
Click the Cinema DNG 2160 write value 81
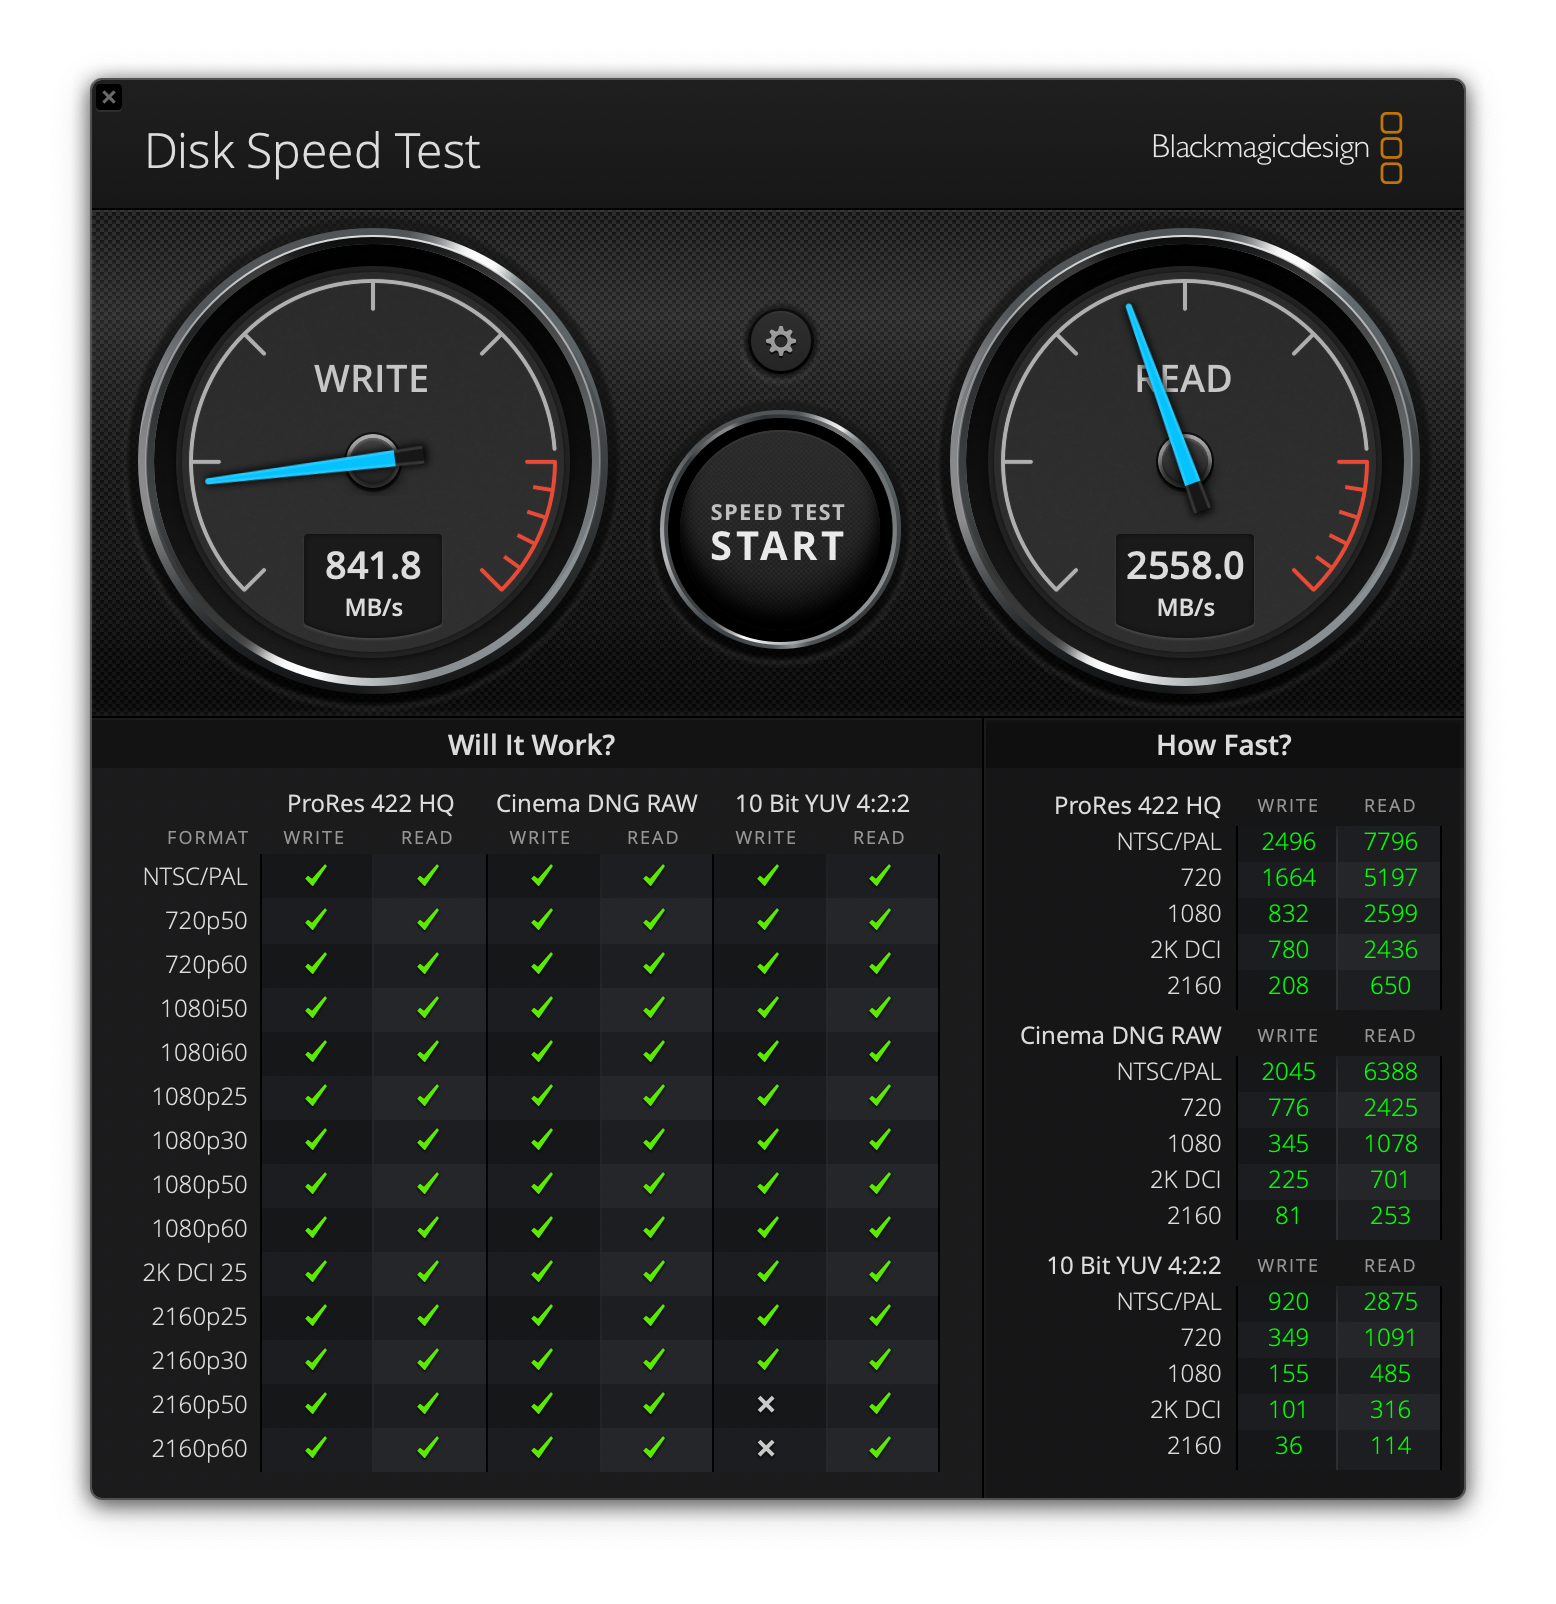click(1288, 1216)
